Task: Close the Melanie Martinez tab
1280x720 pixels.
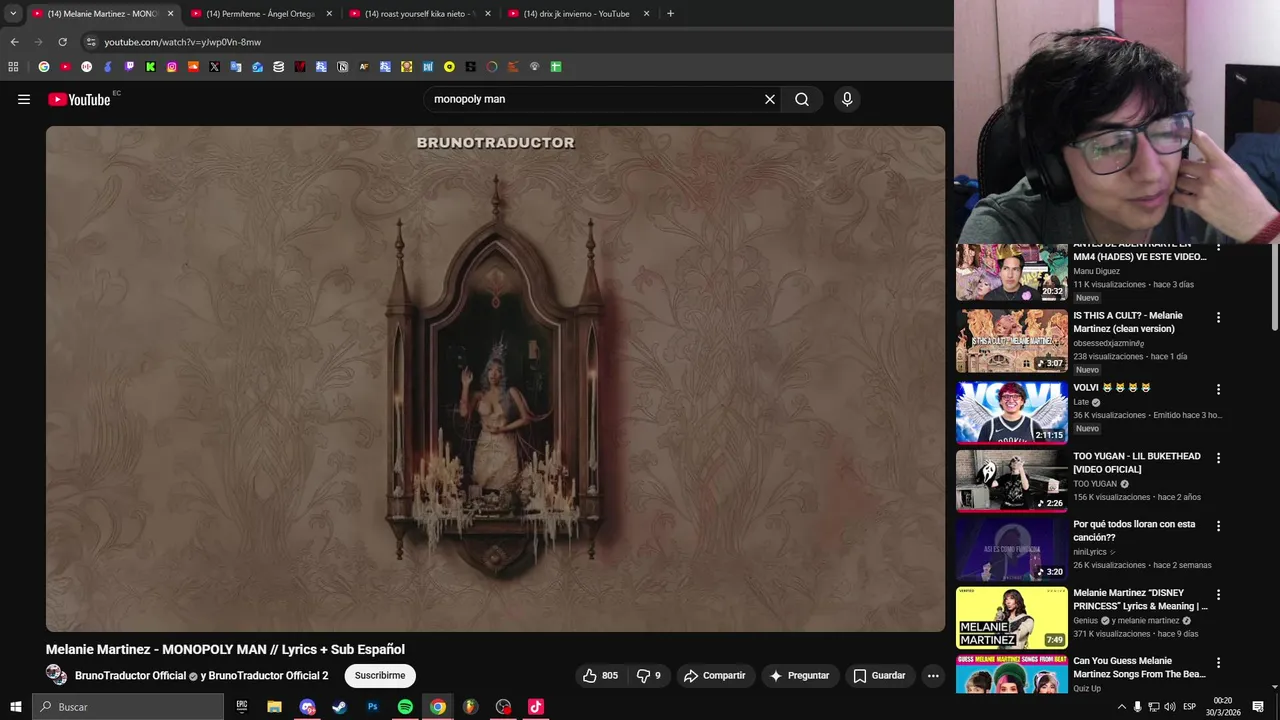Action: (x=170, y=14)
